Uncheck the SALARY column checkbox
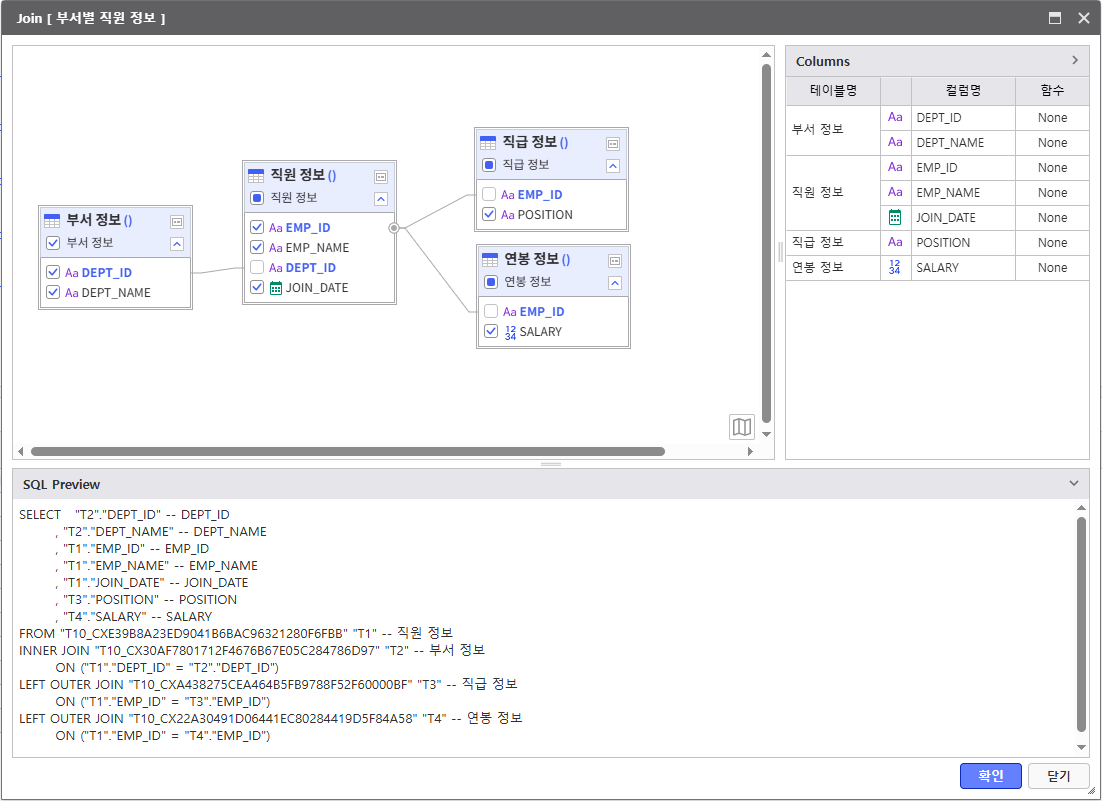The width and height of the screenshot is (1102, 801). 491,331
